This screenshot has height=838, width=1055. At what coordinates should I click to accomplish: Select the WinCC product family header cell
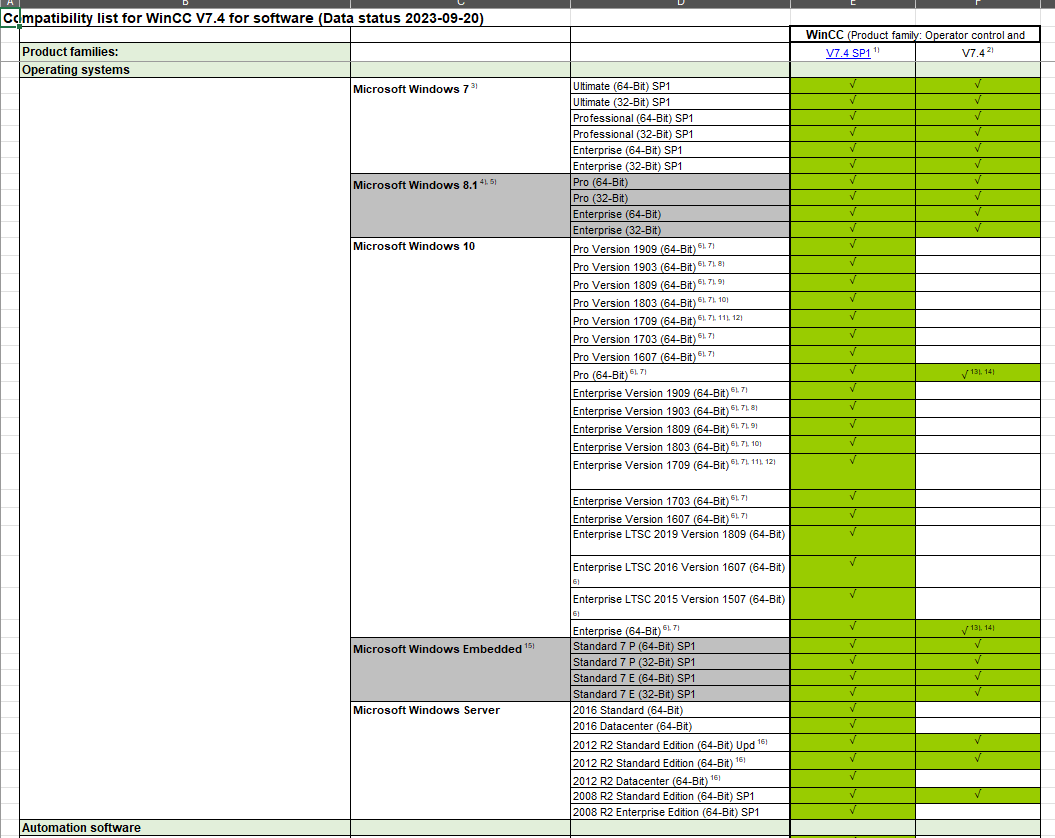coord(915,35)
